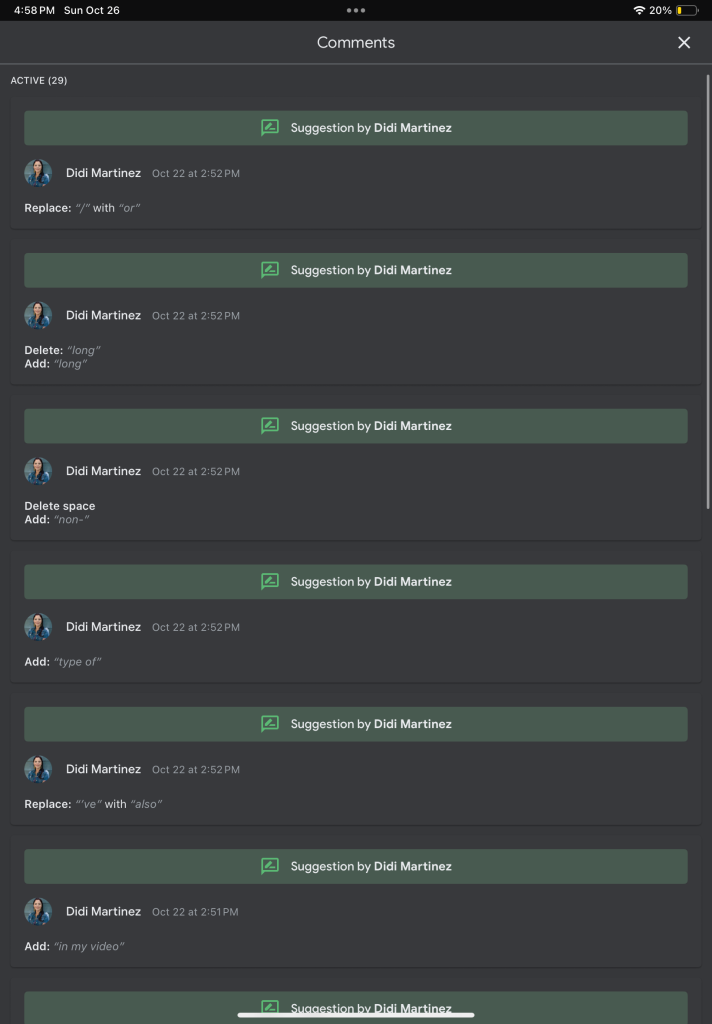Tap suggestion icon above "'ve with also" comment
The image size is (712, 1024).
pyautogui.click(x=270, y=724)
